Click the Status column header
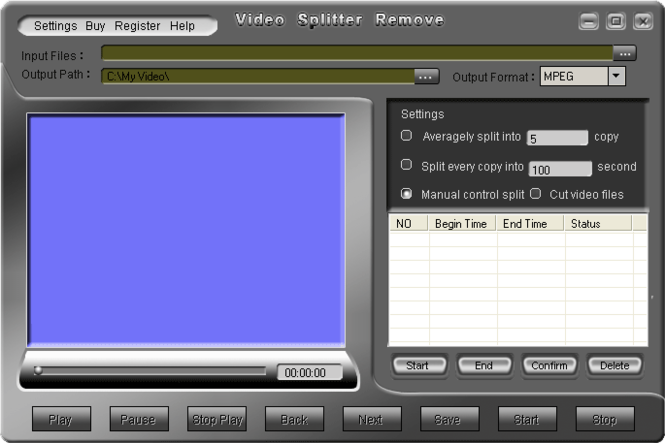 (598, 223)
